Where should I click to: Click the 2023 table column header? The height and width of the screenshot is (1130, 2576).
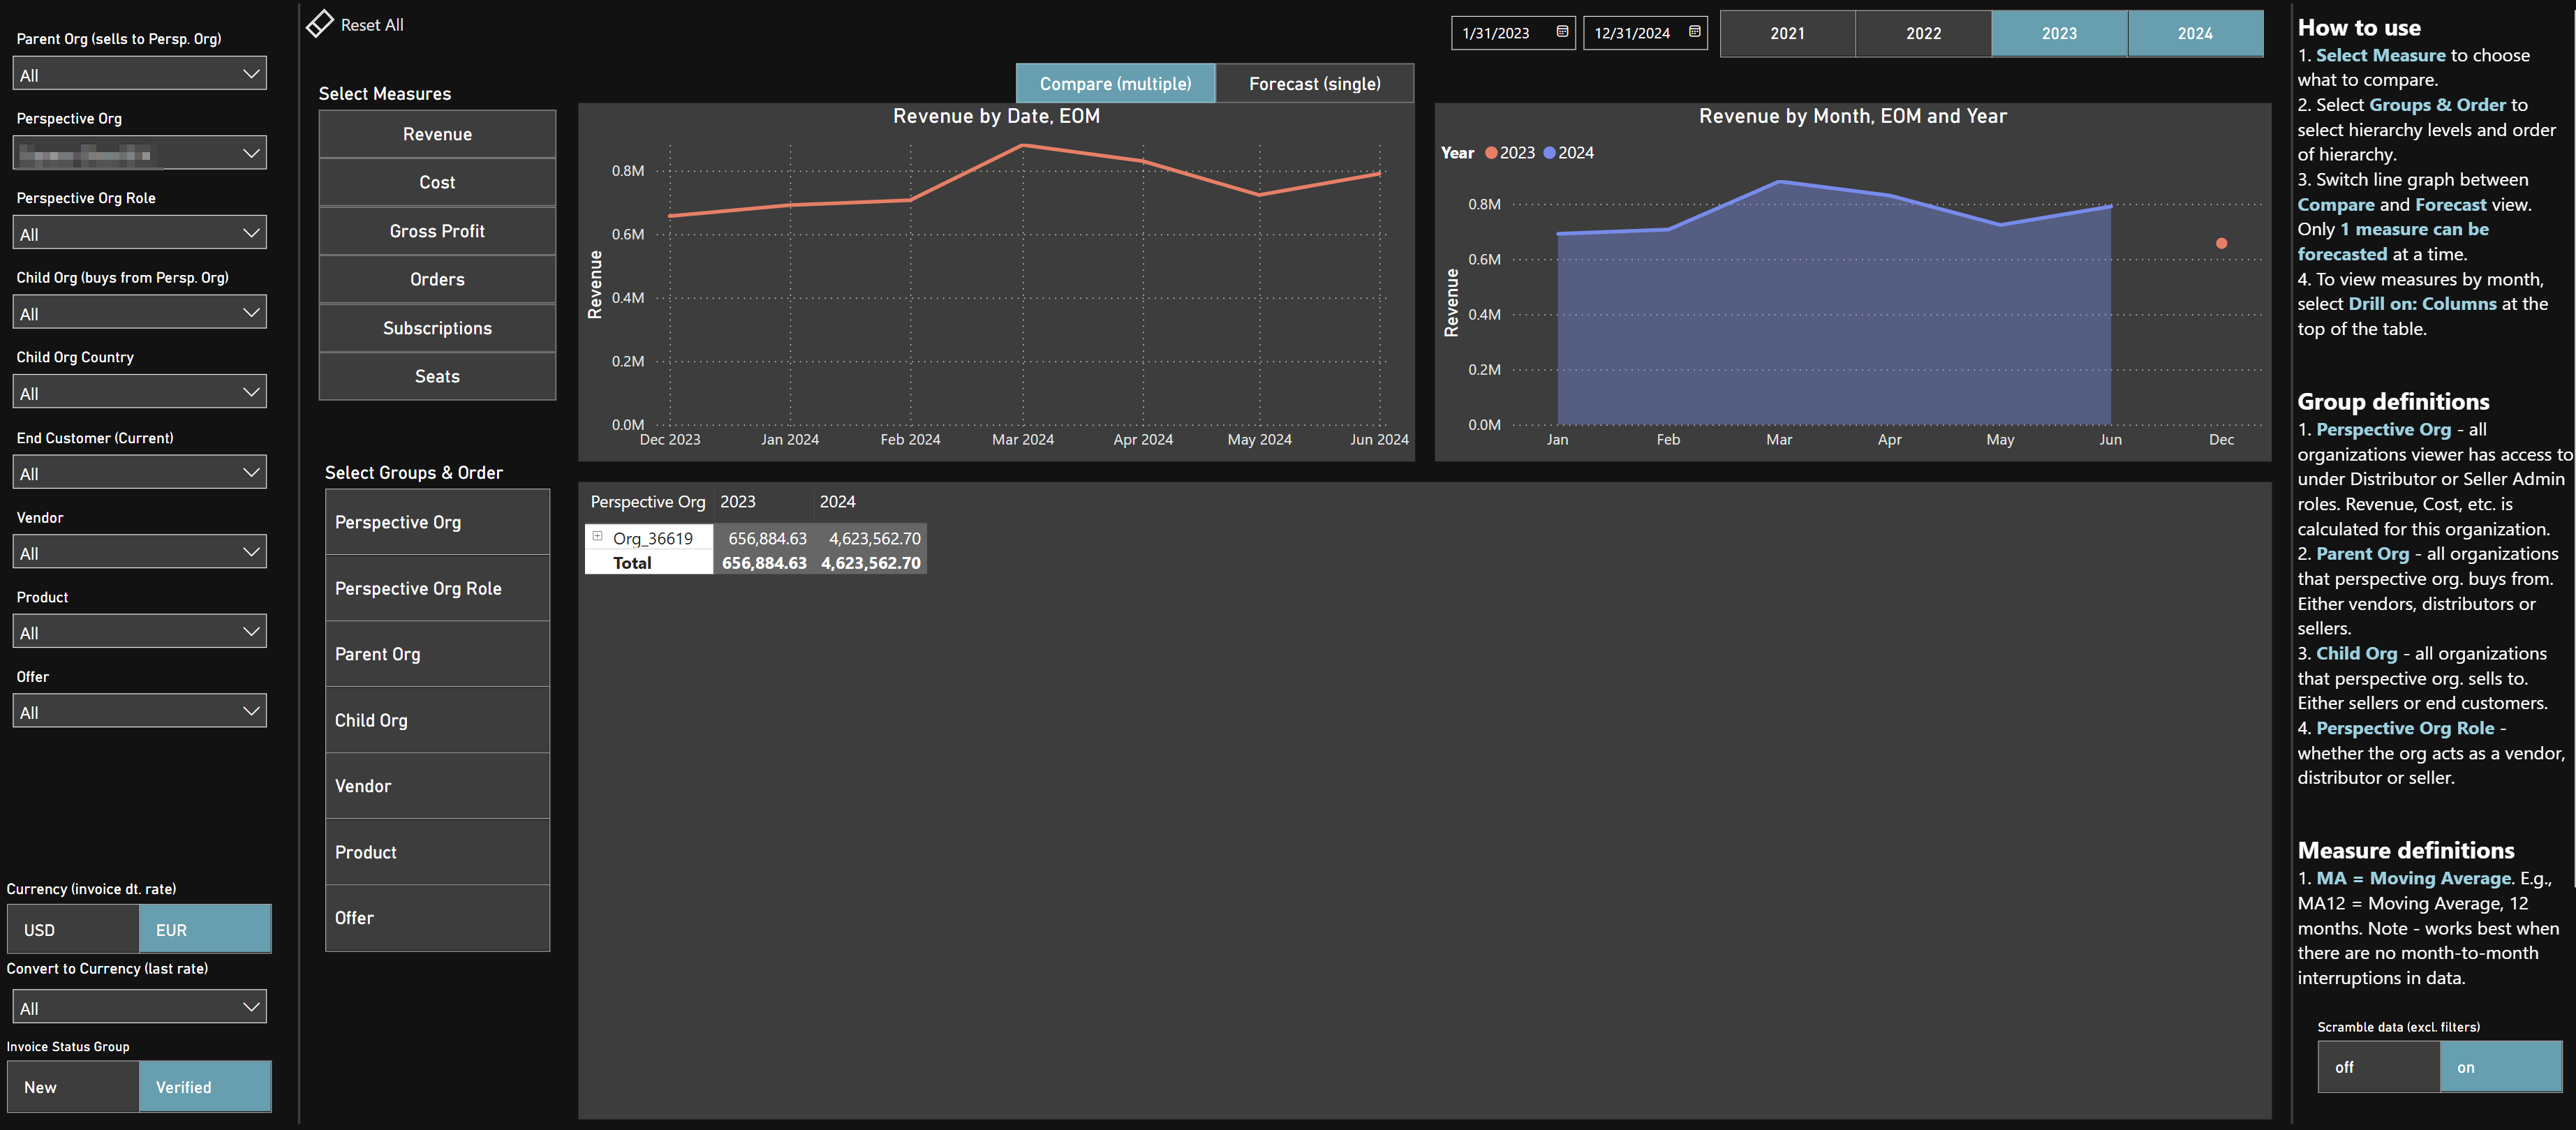pos(738,501)
